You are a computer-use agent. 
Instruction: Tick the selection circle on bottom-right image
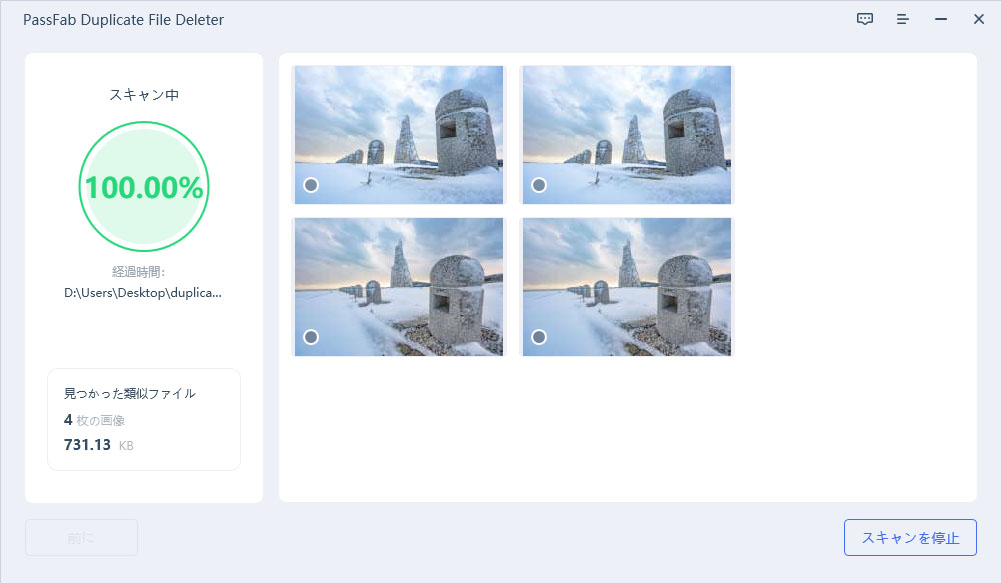click(x=539, y=337)
